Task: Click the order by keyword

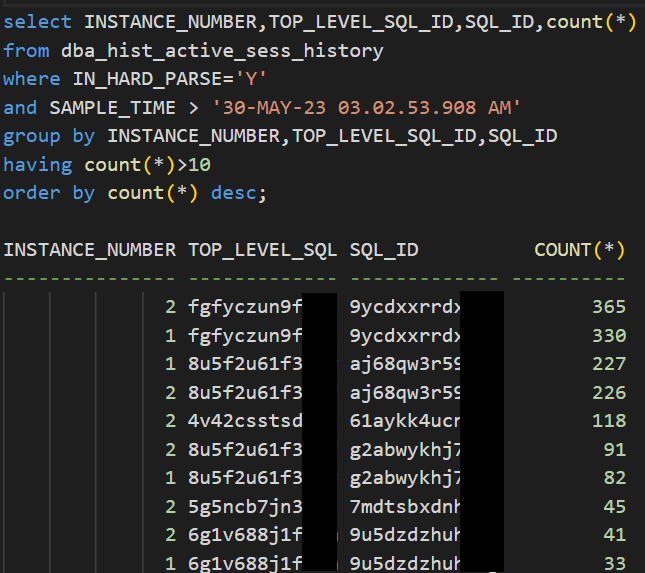Action: pyautogui.click(x=49, y=193)
